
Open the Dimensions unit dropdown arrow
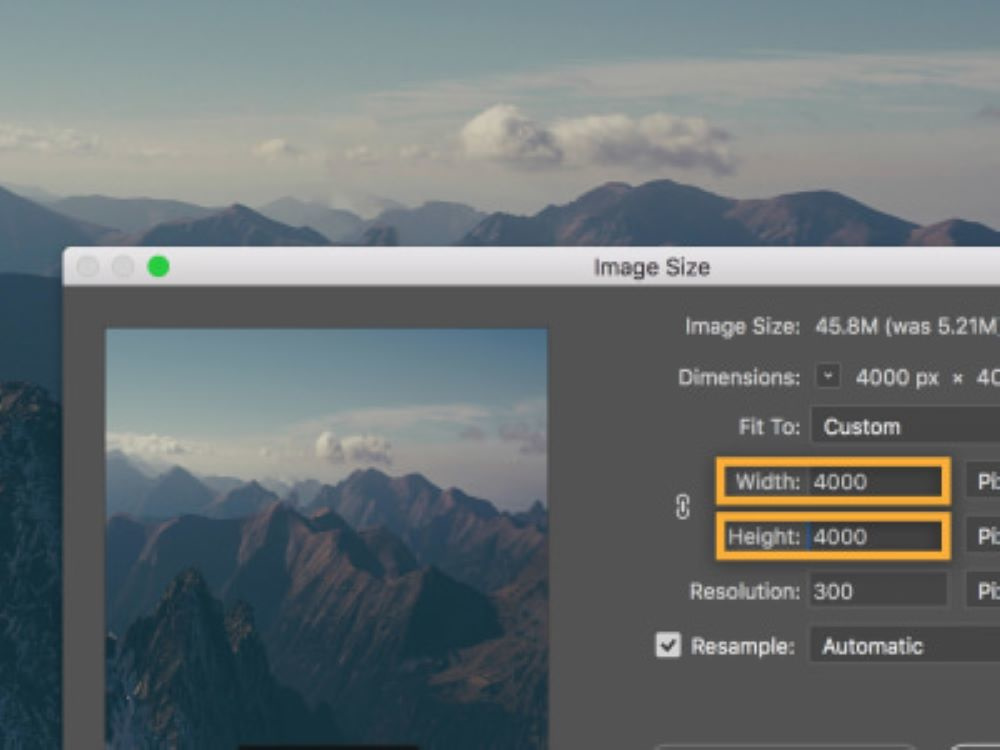point(828,376)
